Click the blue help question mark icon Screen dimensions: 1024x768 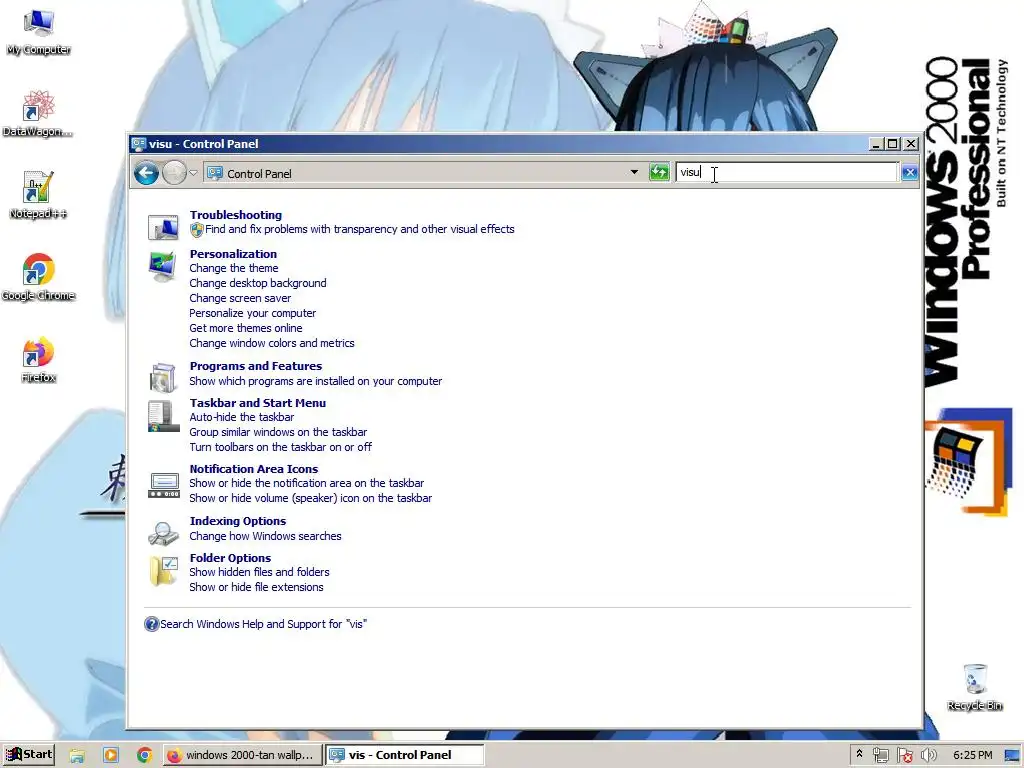pyautogui.click(x=151, y=624)
